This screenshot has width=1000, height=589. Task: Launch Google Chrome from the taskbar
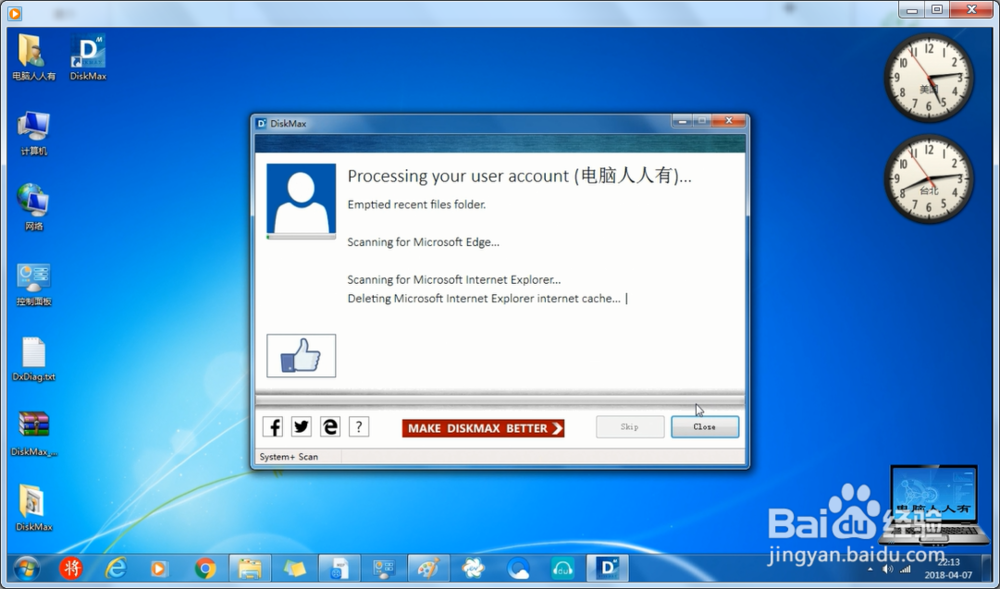(205, 568)
